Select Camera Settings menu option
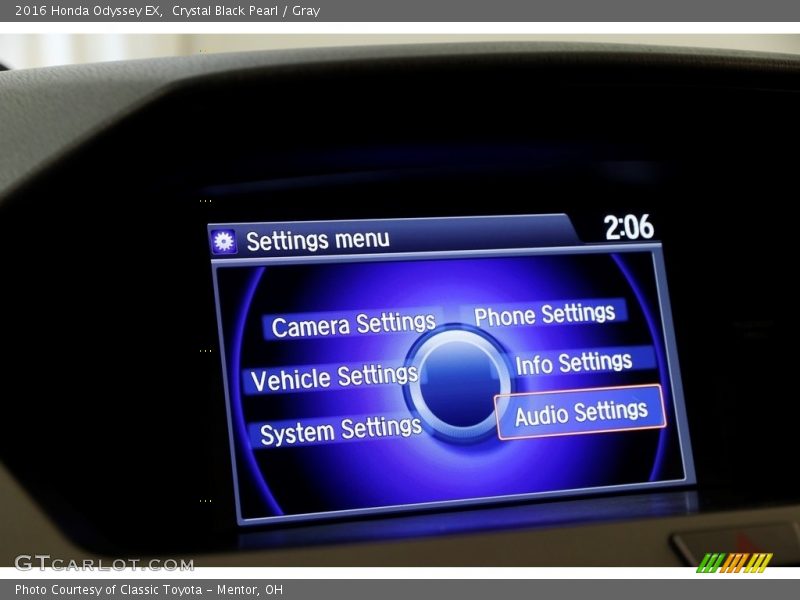This screenshot has width=800, height=600. click(353, 324)
